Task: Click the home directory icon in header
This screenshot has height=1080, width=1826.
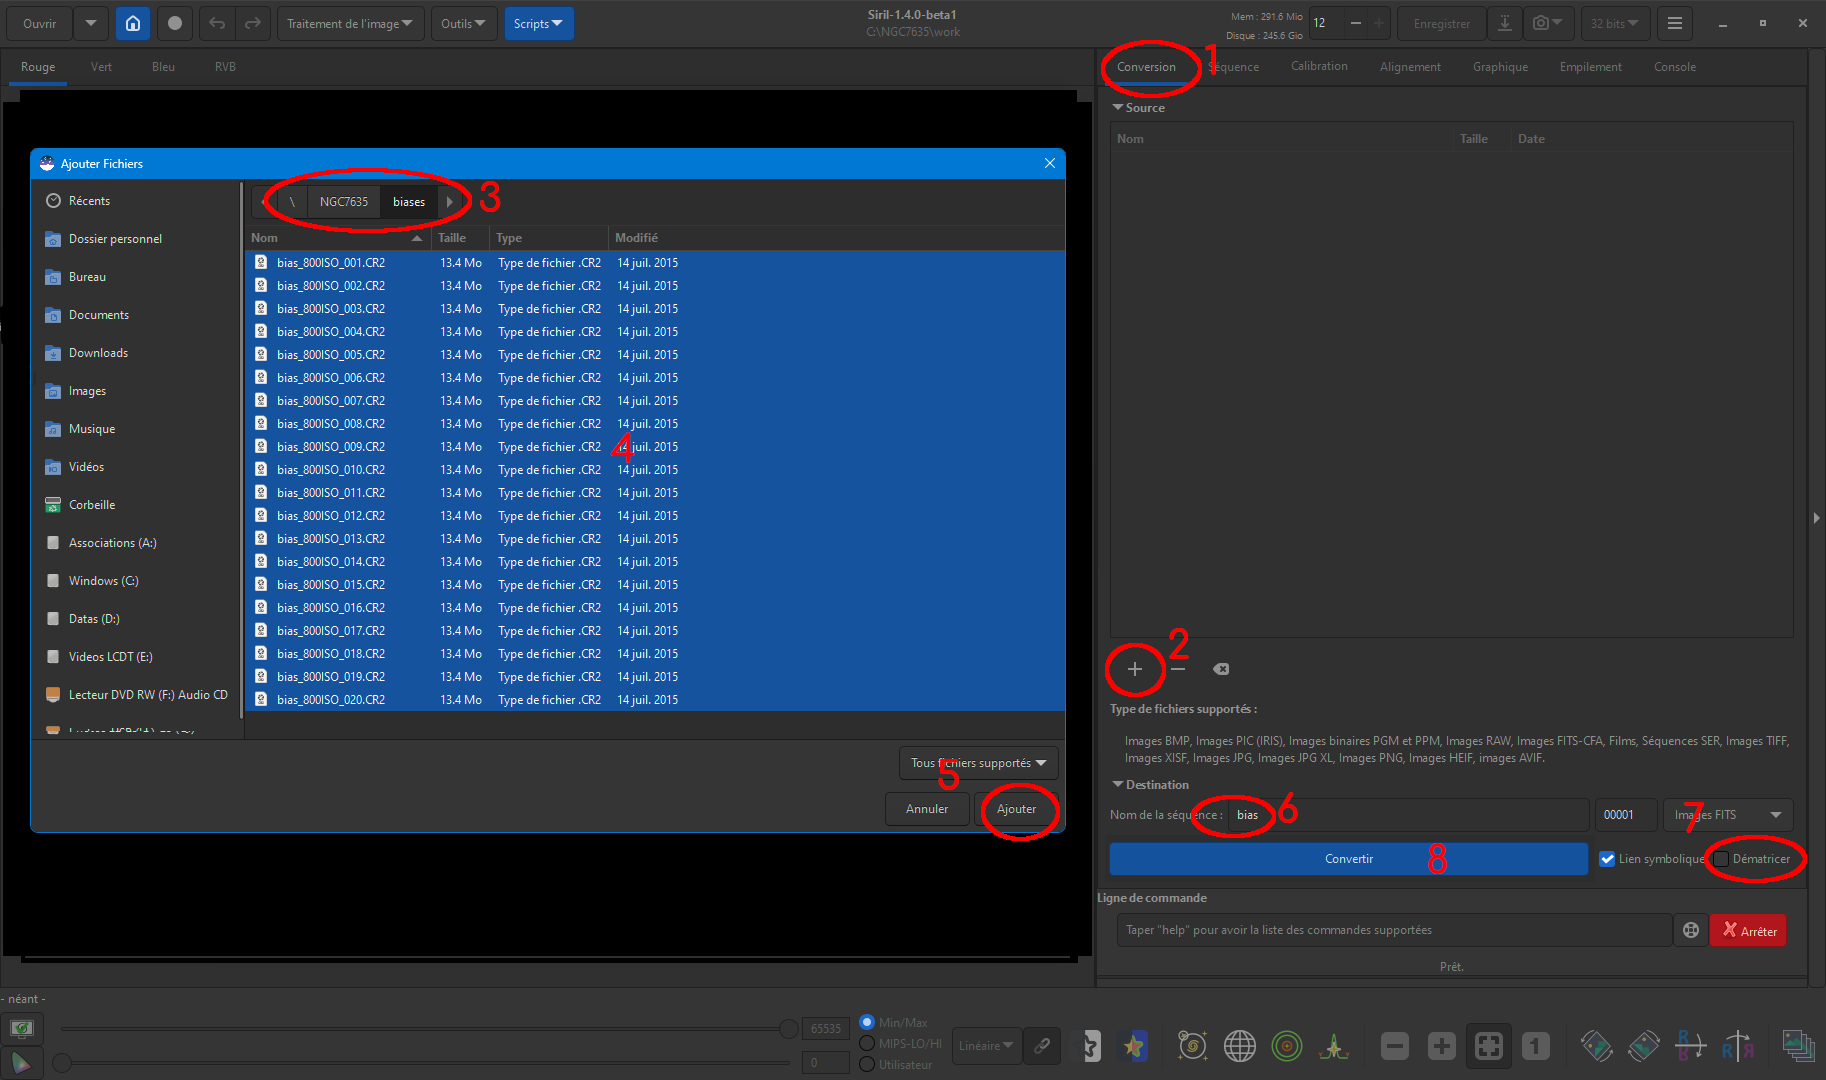Action: click(x=133, y=23)
